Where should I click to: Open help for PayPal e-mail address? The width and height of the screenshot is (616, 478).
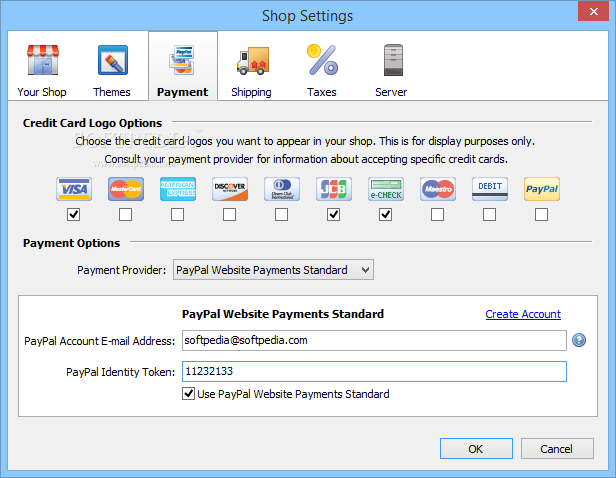point(579,340)
